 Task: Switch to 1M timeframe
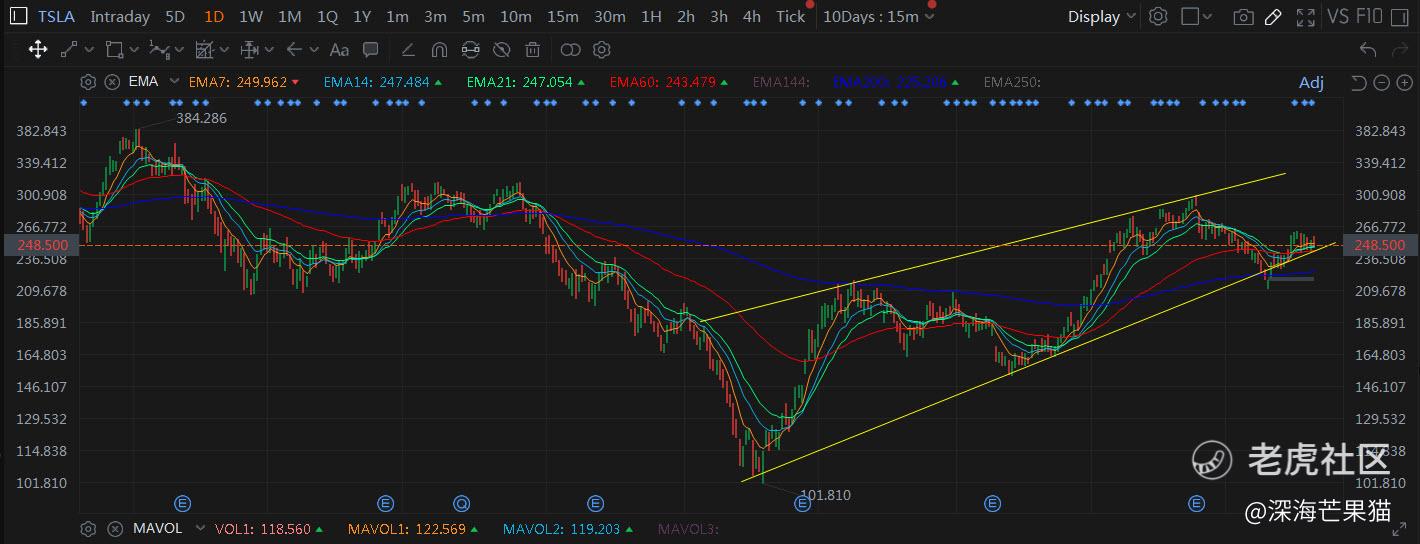coord(290,16)
